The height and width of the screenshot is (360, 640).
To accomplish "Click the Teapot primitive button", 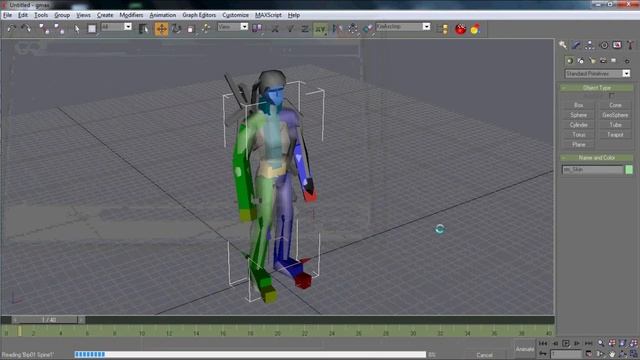I will tap(615, 135).
